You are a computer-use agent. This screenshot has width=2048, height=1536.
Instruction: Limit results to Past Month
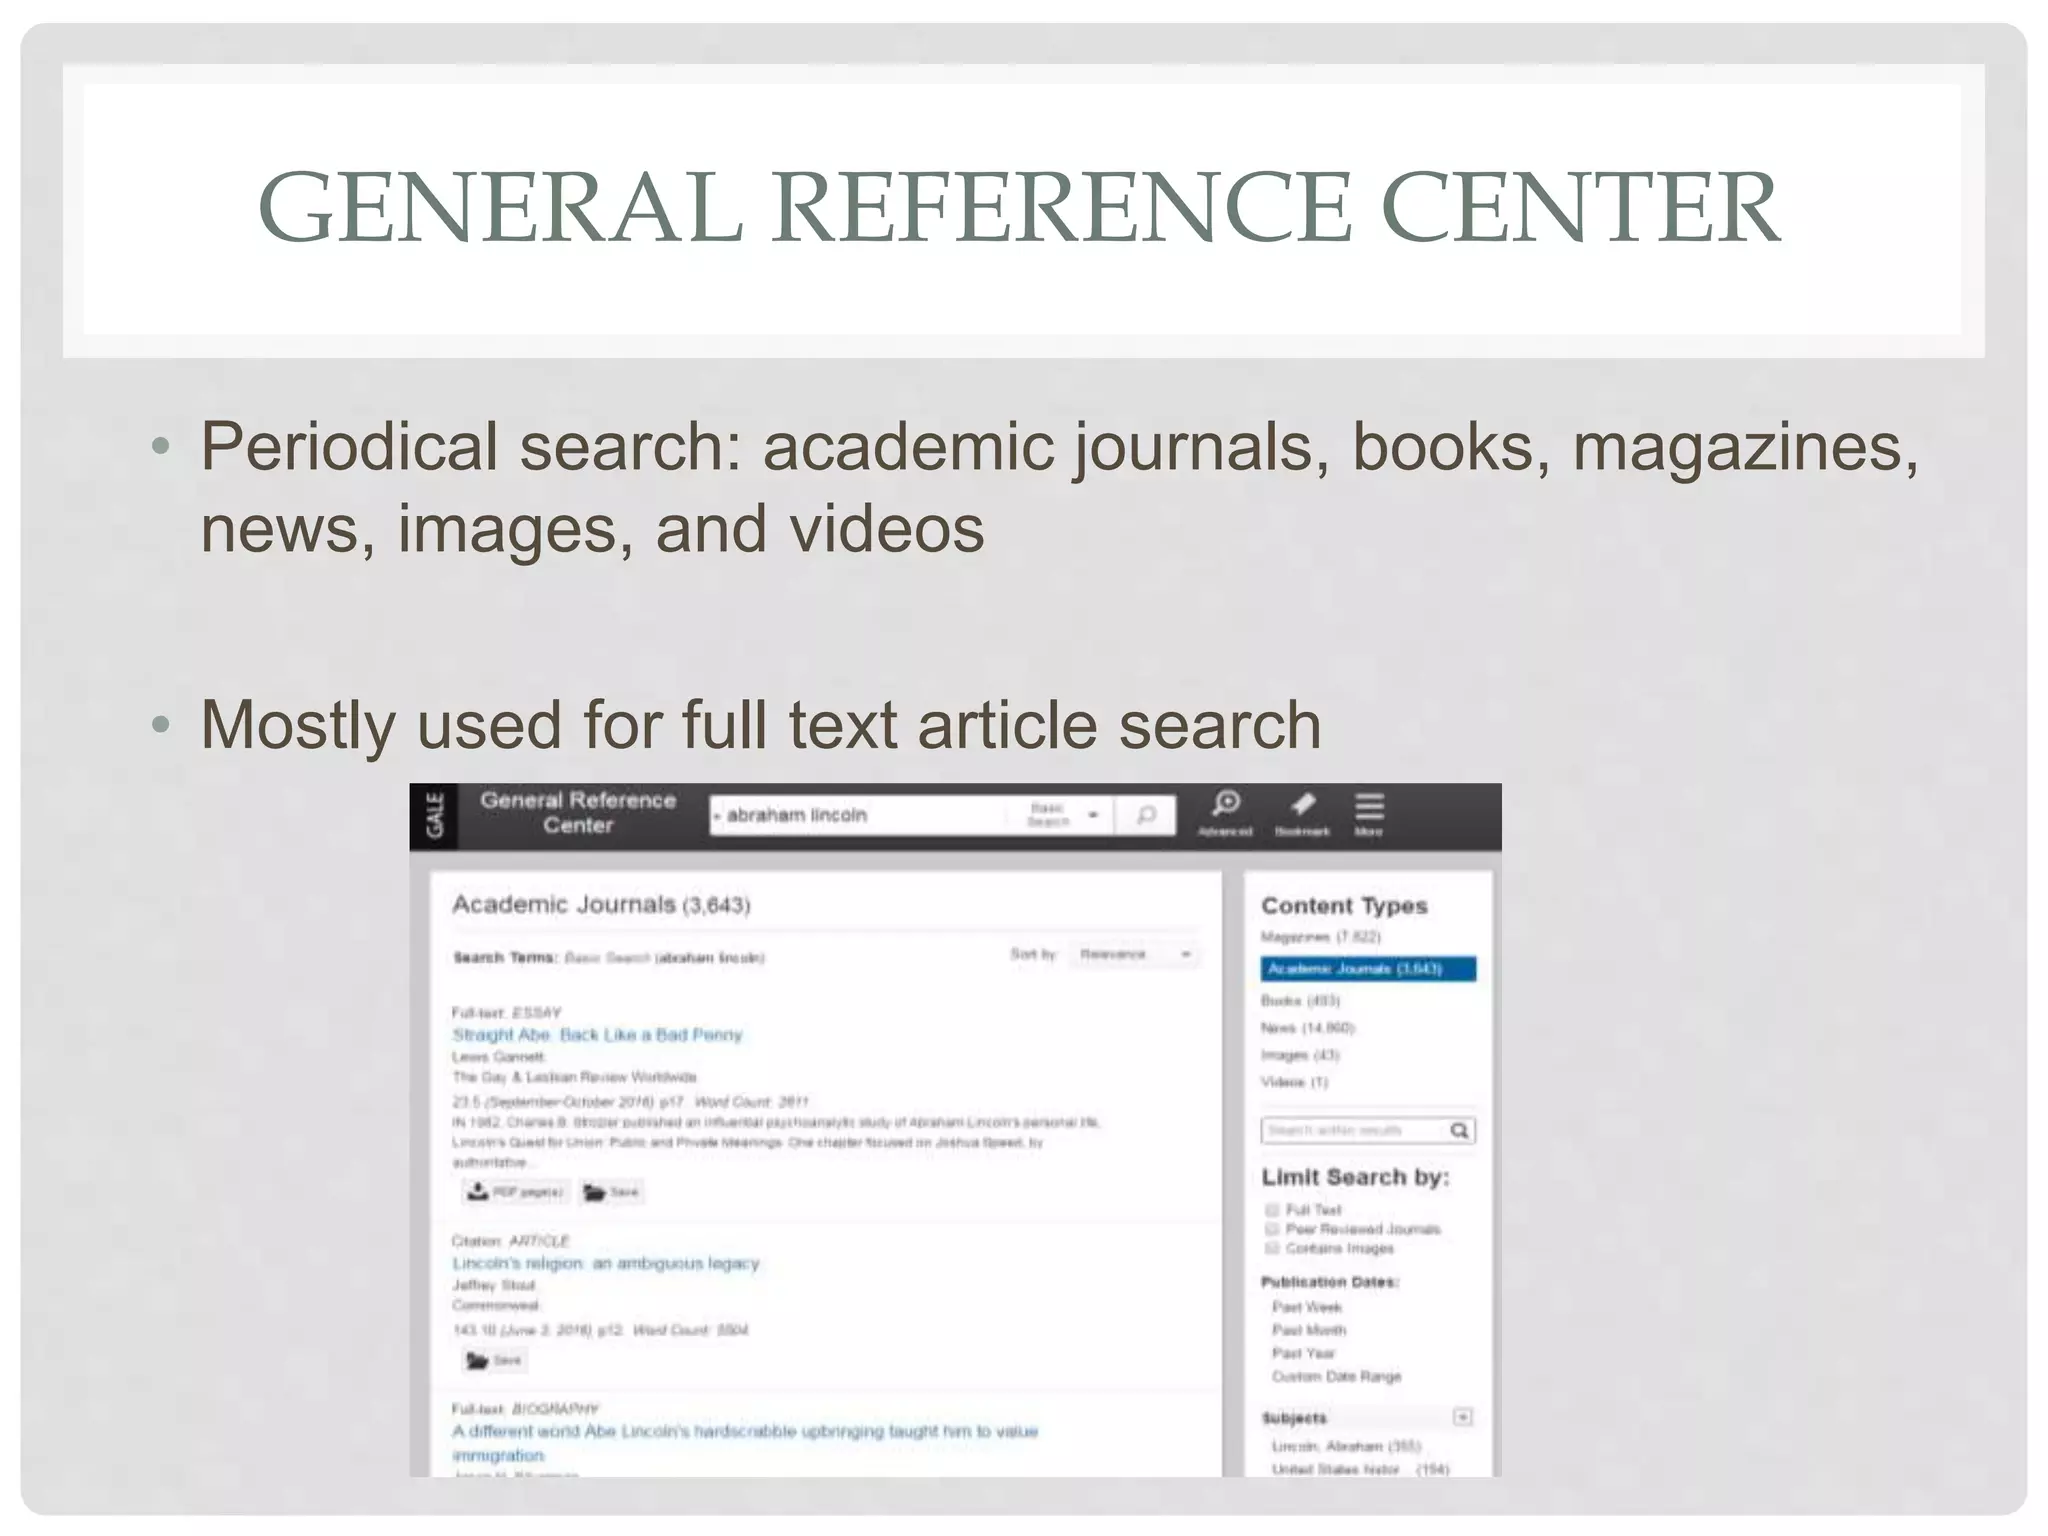pyautogui.click(x=1309, y=1330)
